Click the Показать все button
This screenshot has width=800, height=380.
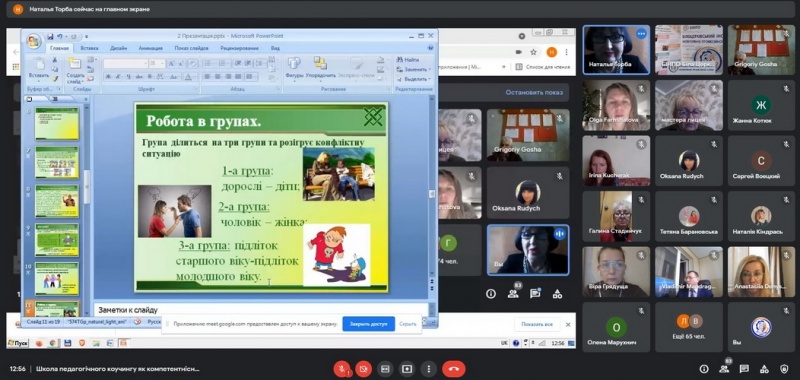[537, 324]
